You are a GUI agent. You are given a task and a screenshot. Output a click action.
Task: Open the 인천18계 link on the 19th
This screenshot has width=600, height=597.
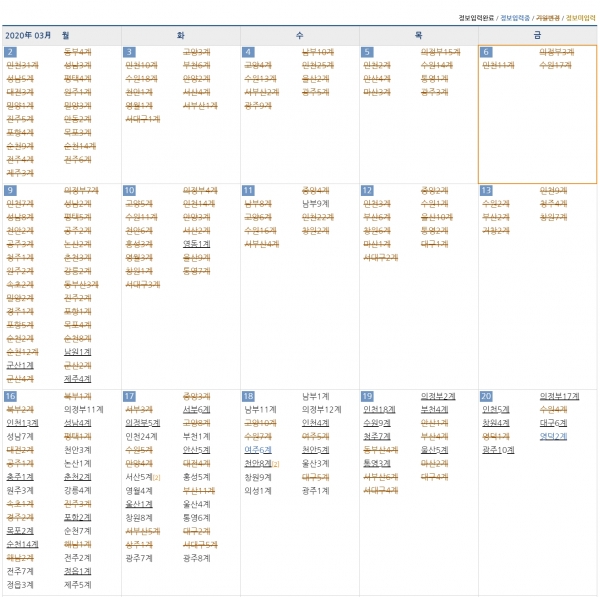(x=379, y=409)
